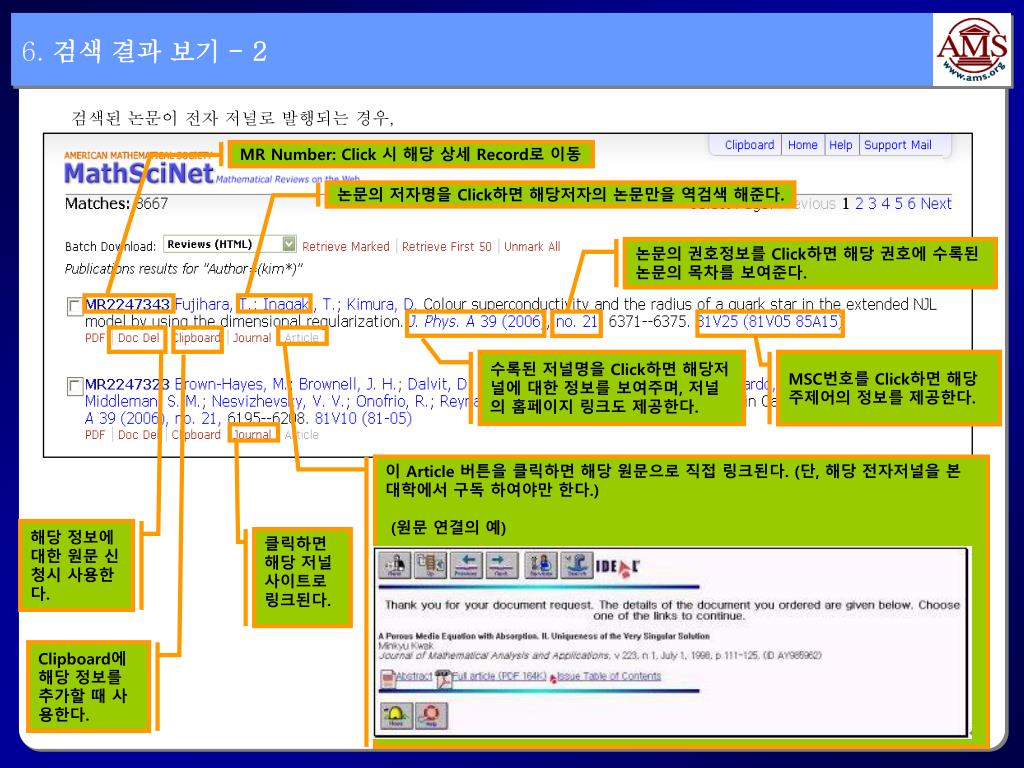
Task: Open Issue Table of Contents link
Action: (609, 676)
